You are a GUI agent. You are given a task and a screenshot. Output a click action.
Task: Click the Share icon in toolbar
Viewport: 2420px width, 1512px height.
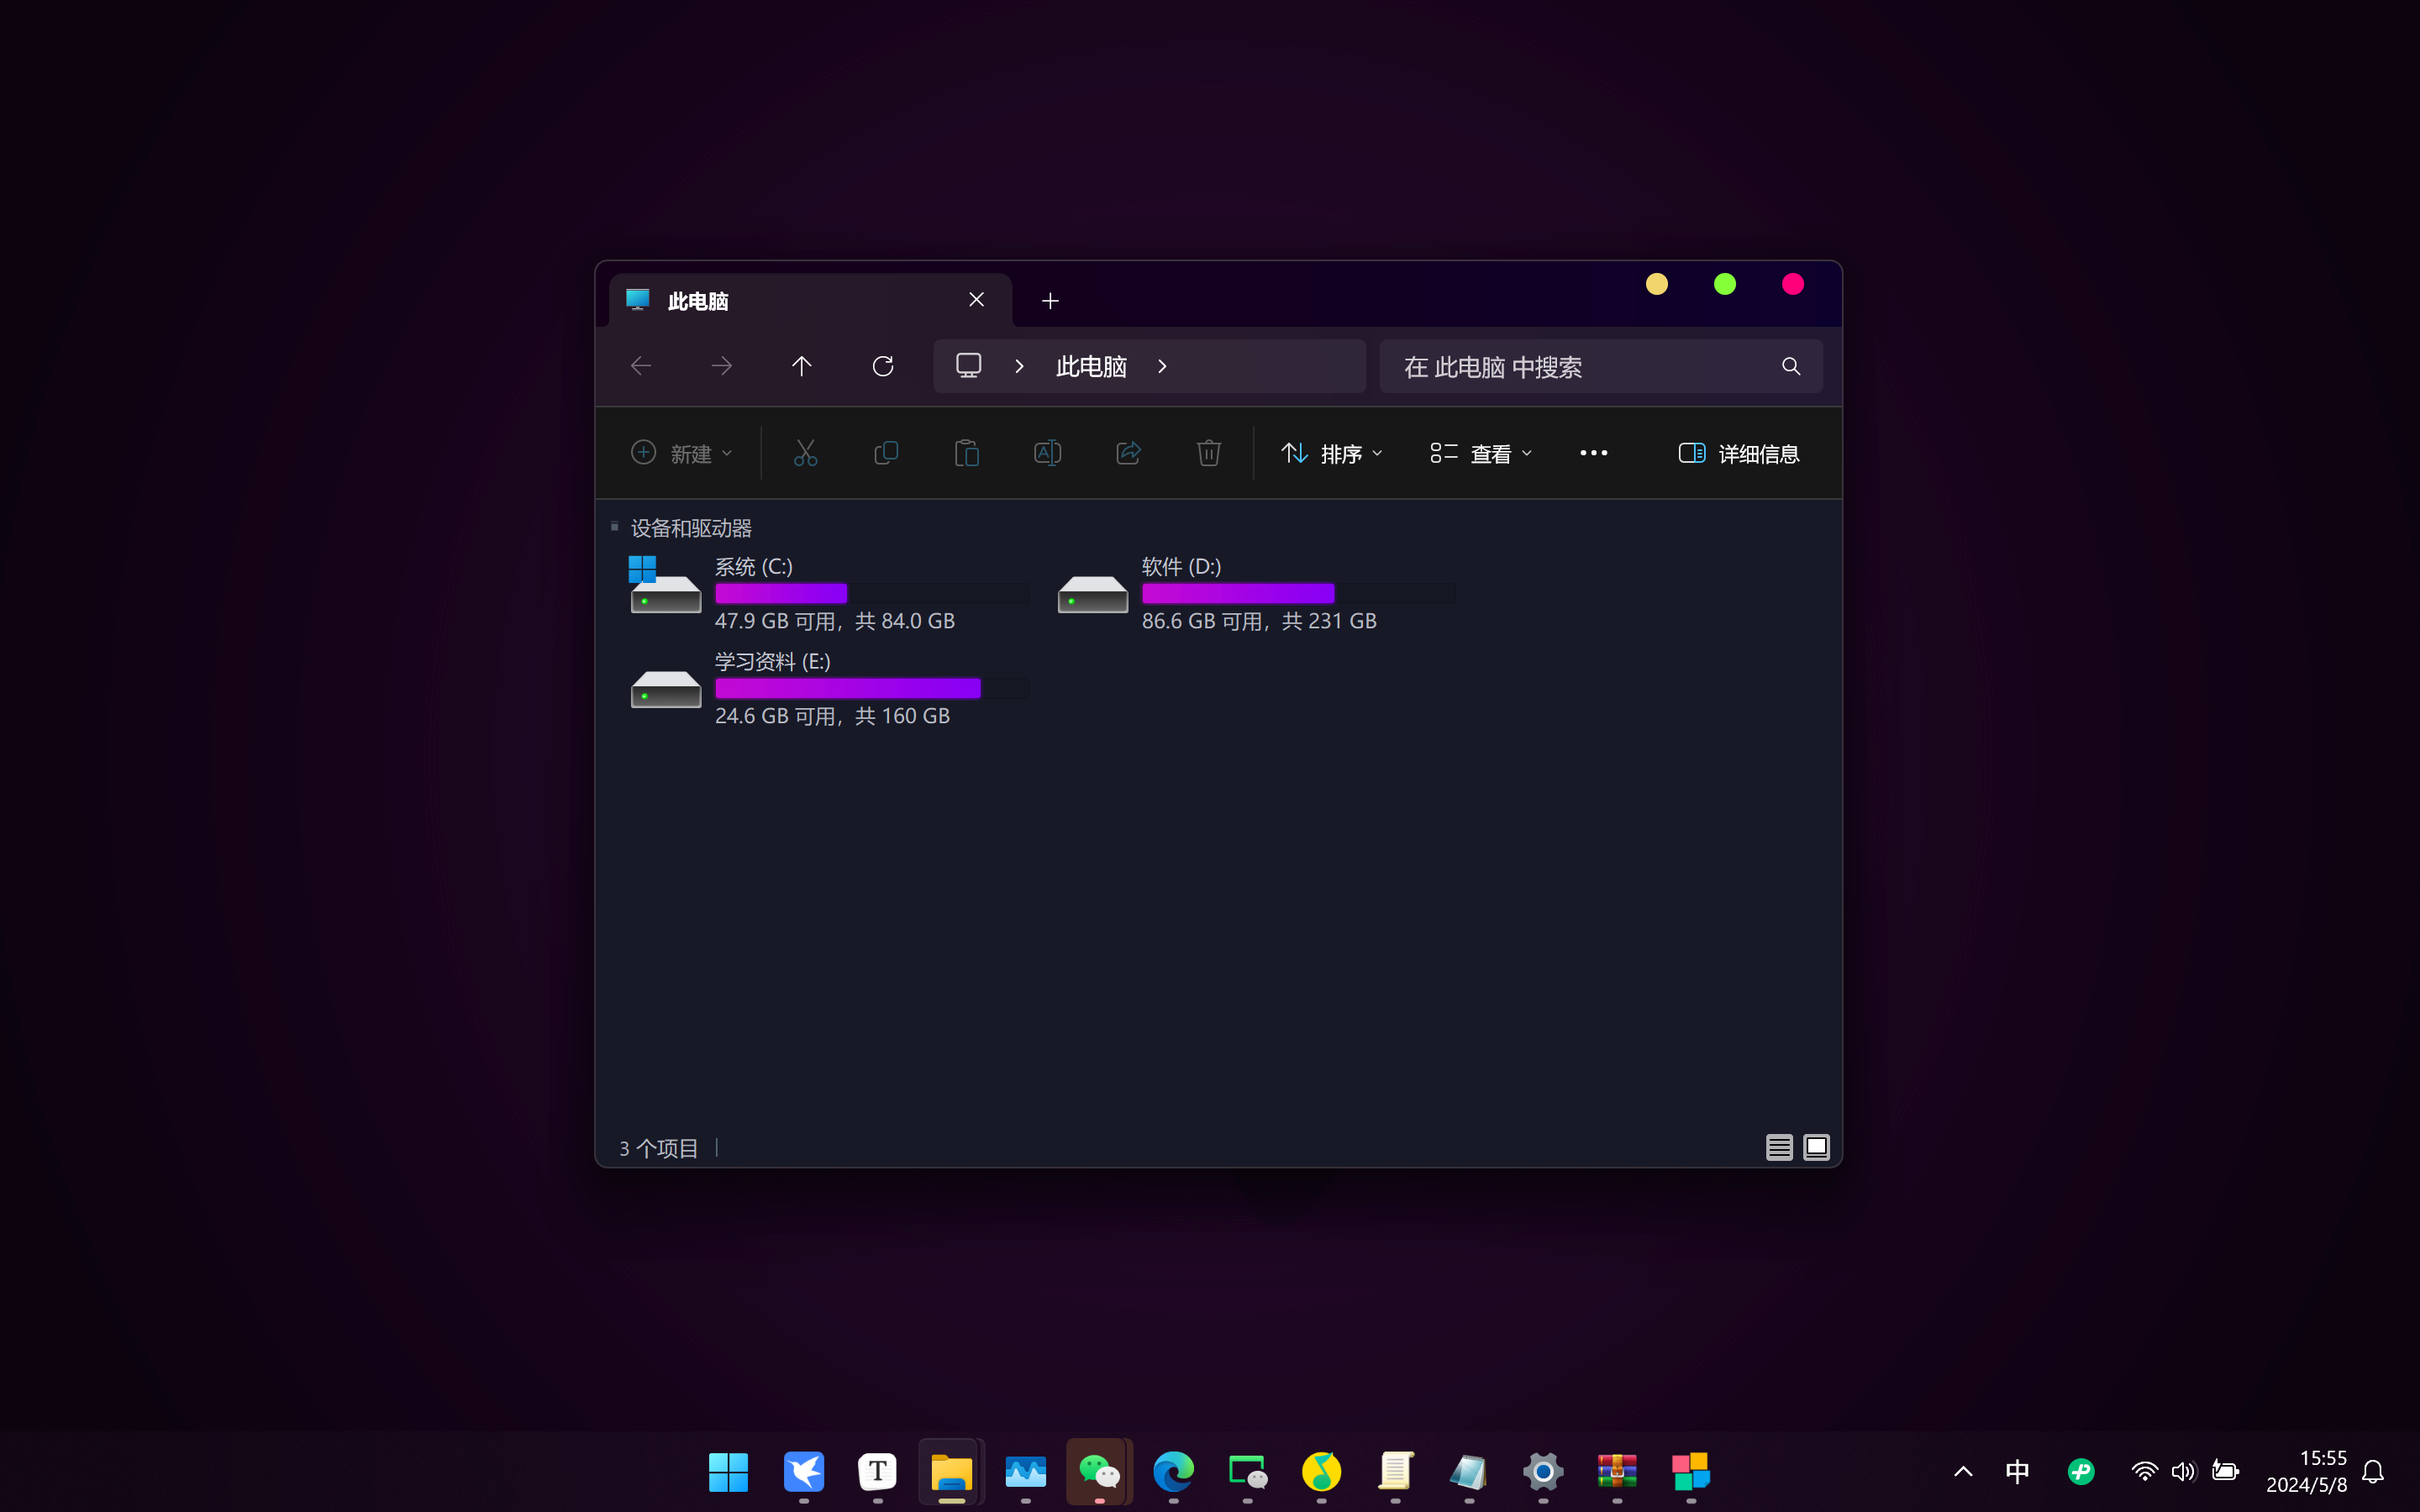point(1128,453)
